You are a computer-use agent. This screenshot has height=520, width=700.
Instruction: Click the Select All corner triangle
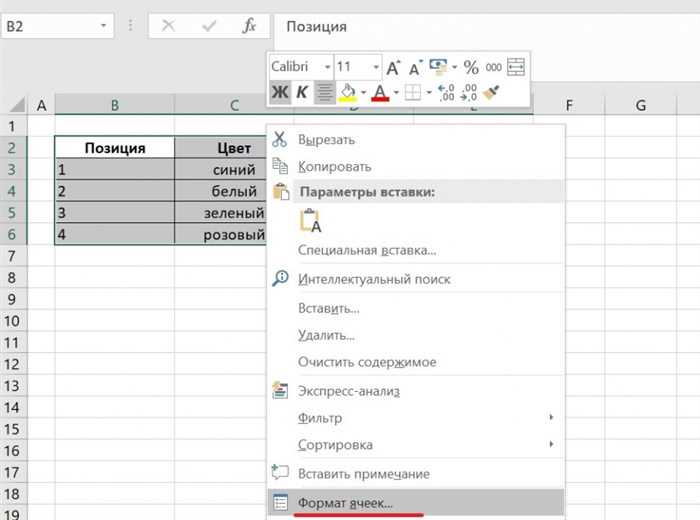17,105
